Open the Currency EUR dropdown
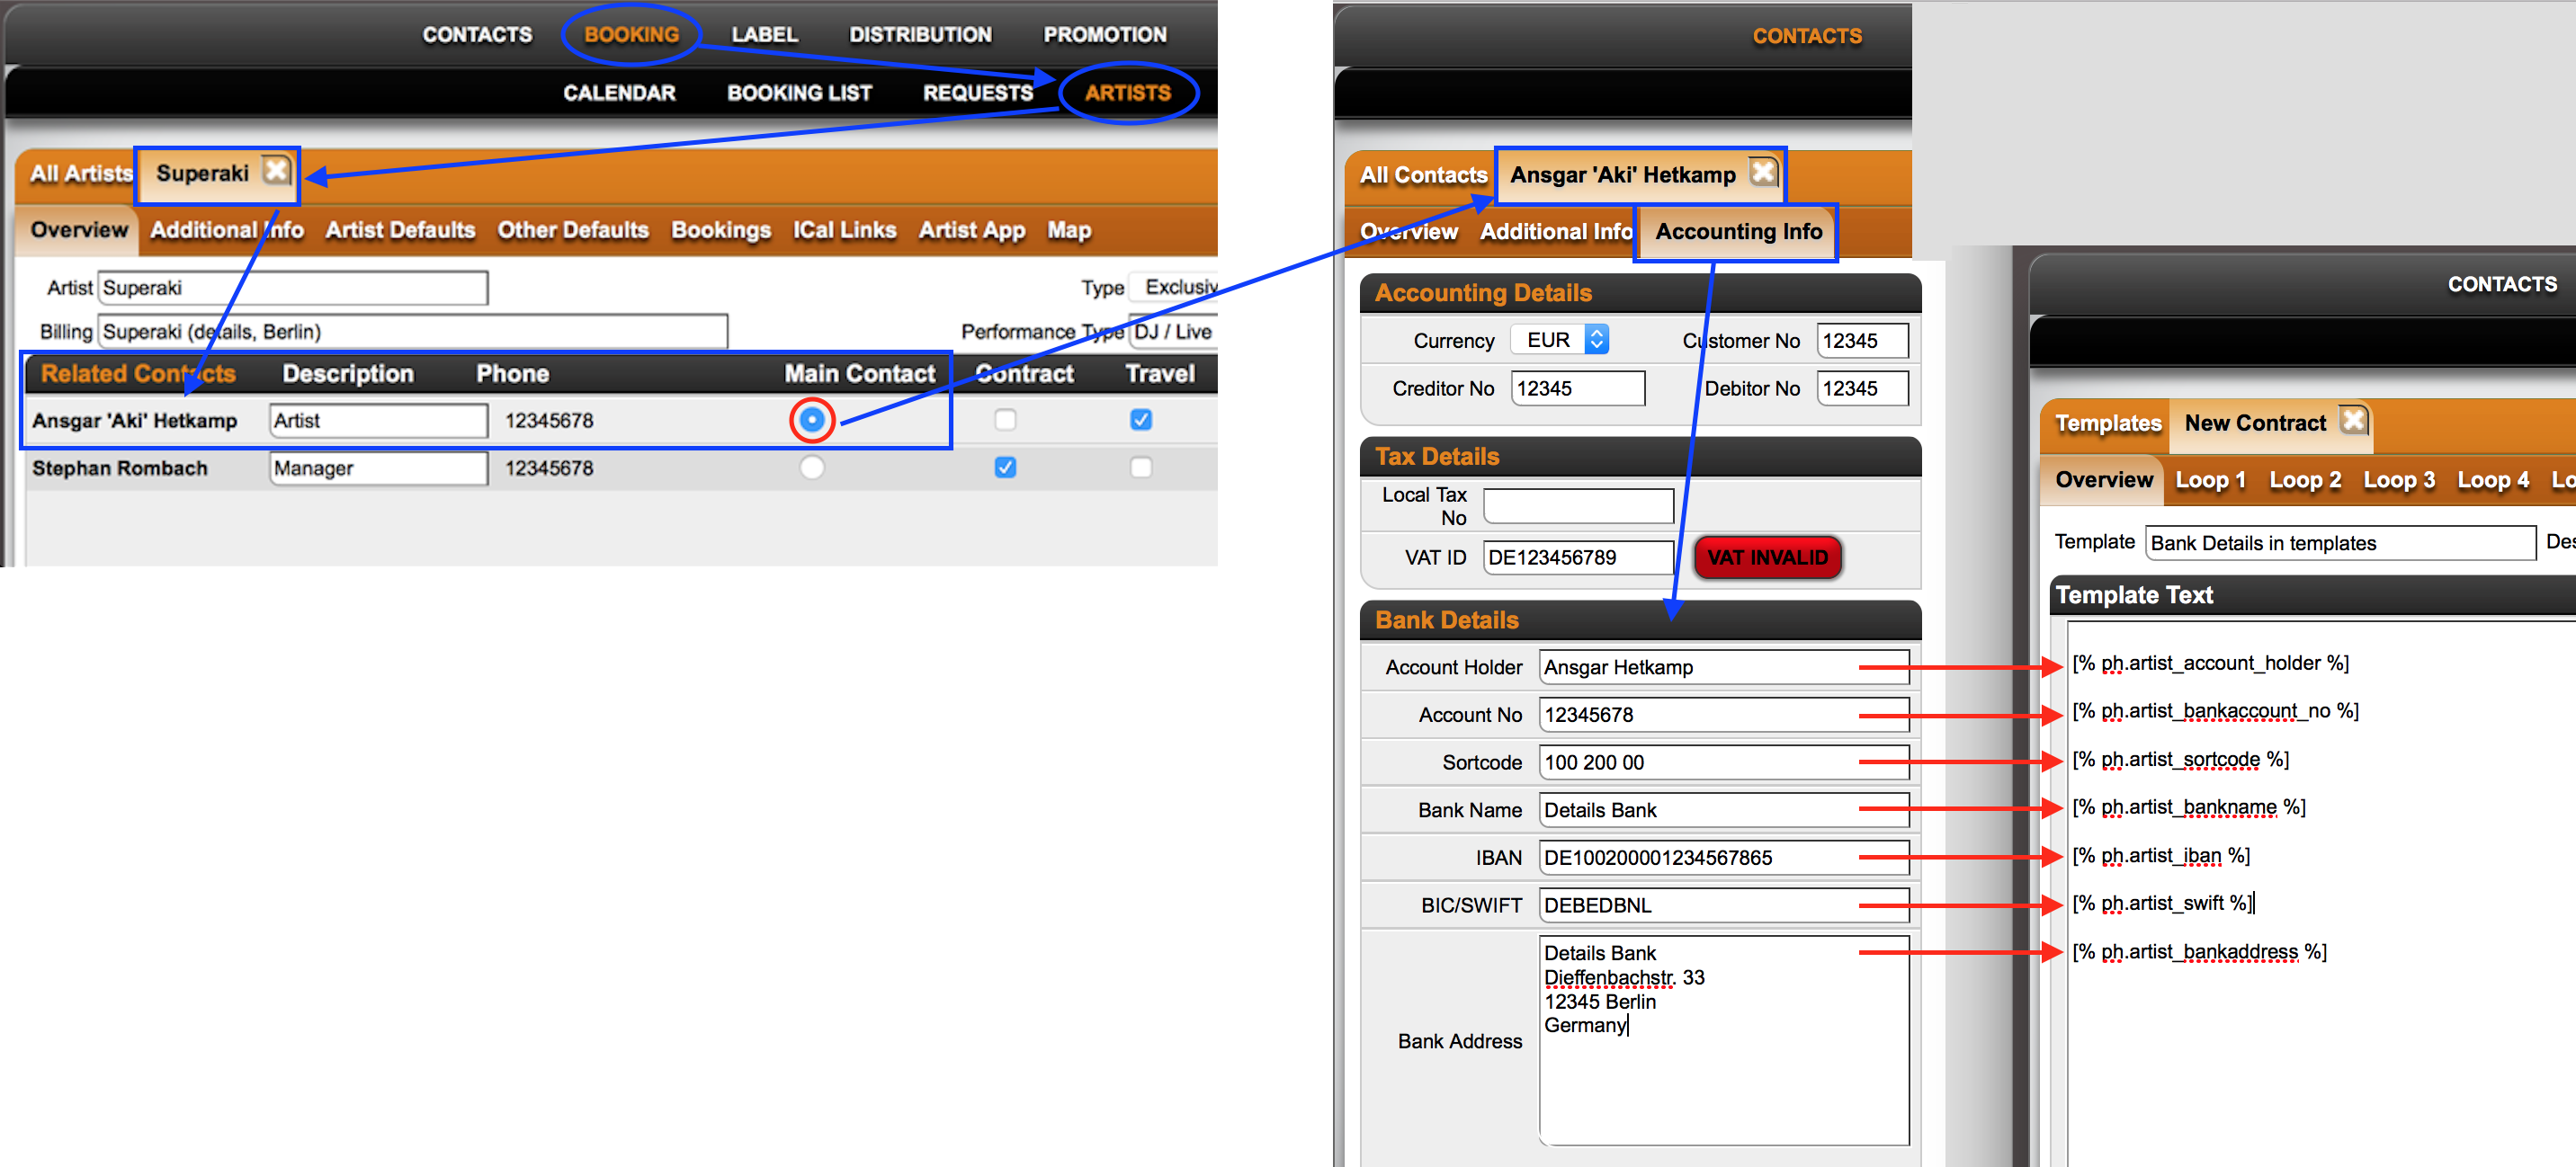Viewport: 2576px width, 1167px height. [x=1560, y=340]
